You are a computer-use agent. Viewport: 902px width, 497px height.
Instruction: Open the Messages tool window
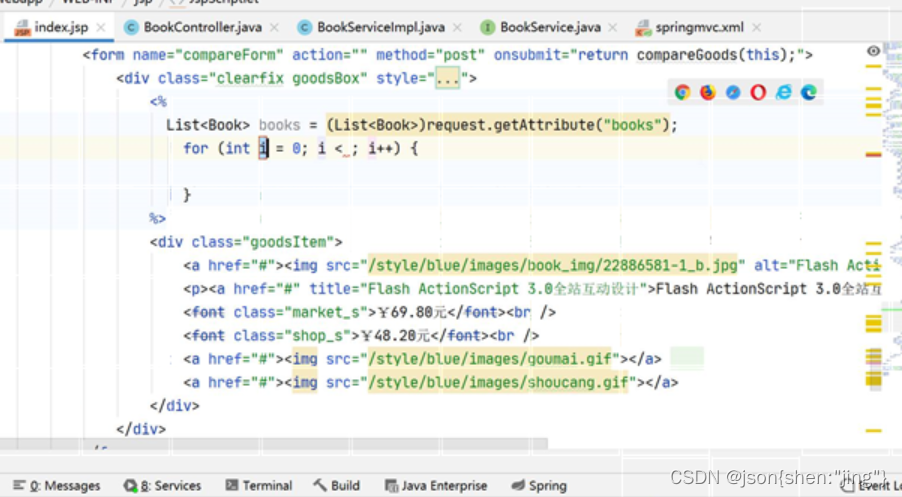pyautogui.click(x=56, y=485)
